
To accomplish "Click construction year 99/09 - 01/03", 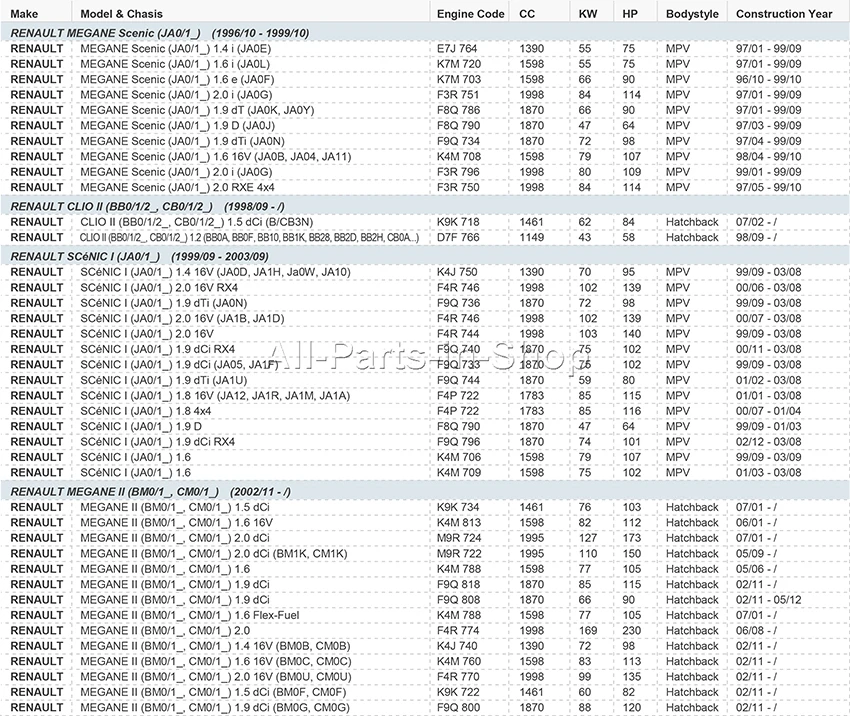I will [x=768, y=427].
